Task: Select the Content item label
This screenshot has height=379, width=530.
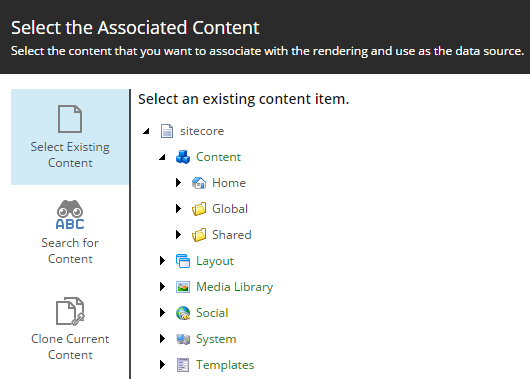Action: [x=218, y=157]
